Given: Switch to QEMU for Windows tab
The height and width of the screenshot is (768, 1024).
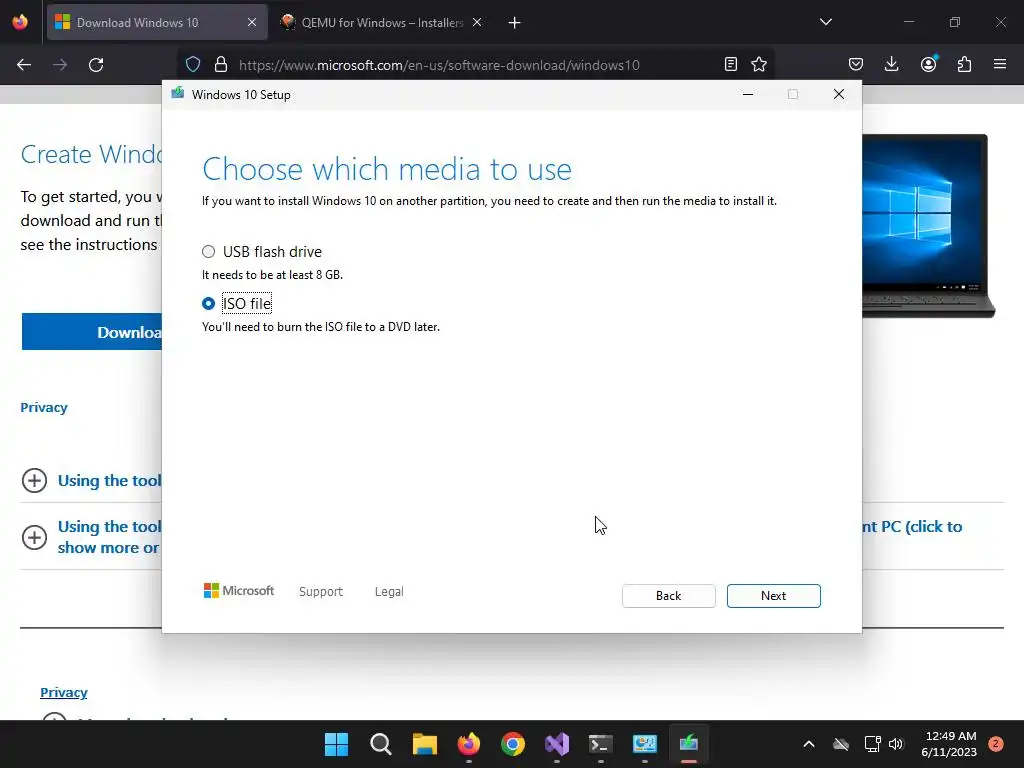Looking at the screenshot, I should [x=382, y=22].
